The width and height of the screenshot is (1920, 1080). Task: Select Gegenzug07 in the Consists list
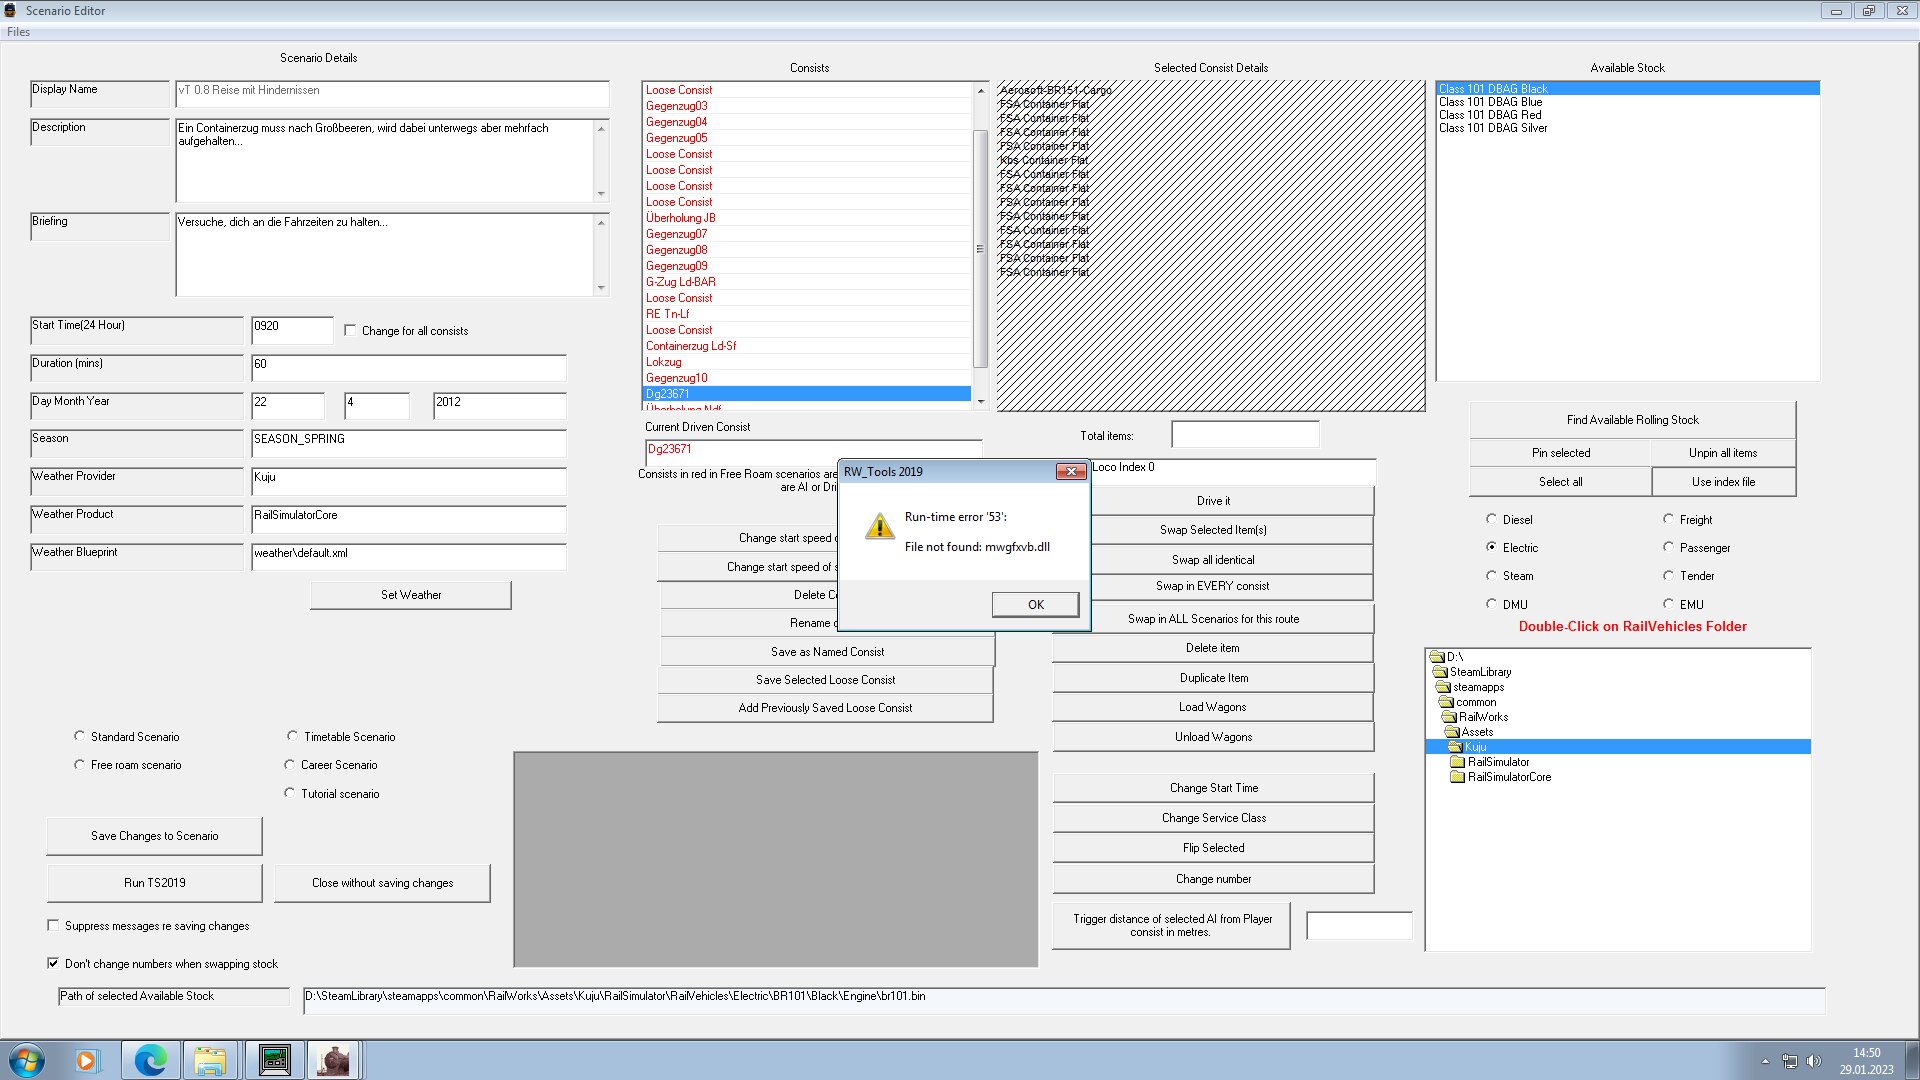pyautogui.click(x=676, y=234)
